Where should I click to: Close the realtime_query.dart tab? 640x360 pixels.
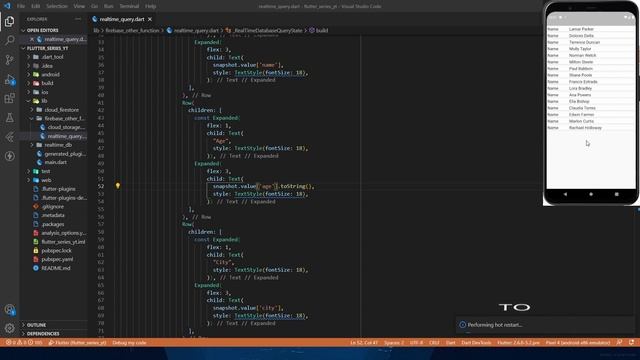[x=150, y=19]
